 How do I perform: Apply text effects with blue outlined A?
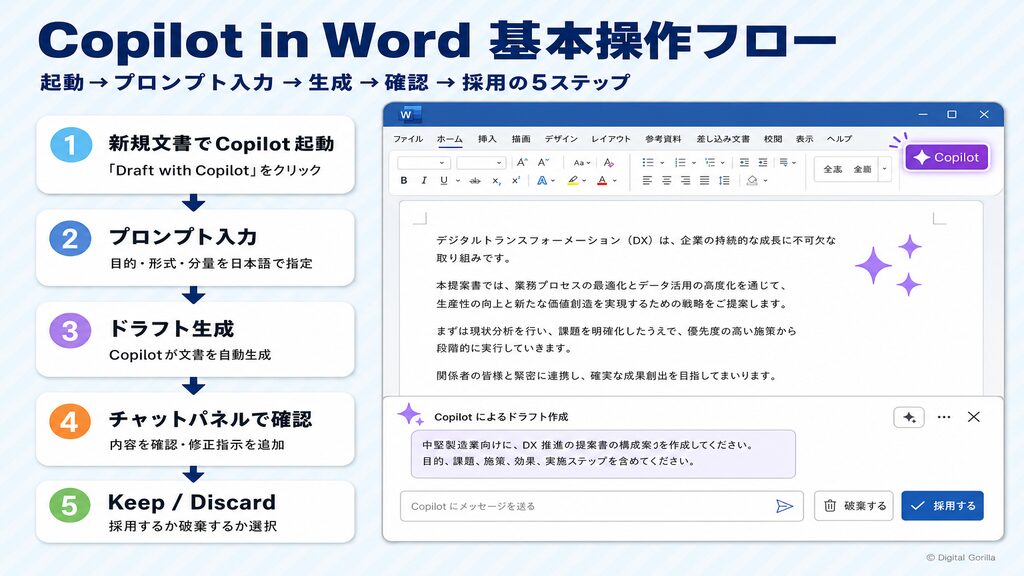[x=541, y=180]
